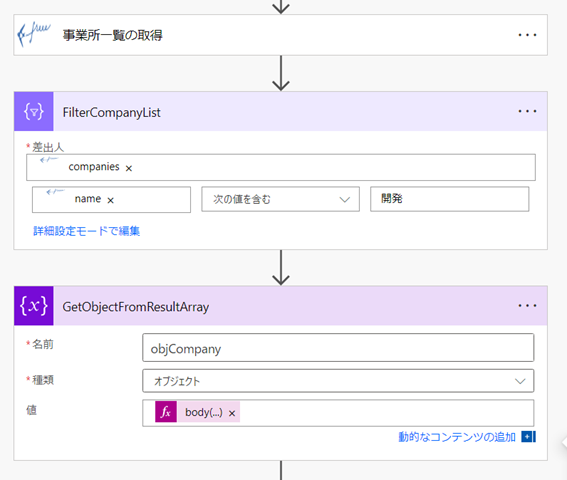Image resolution: width=567 pixels, height=480 pixels.
Task: Collapse the FilterCompanyList action header
Action: (x=281, y=111)
